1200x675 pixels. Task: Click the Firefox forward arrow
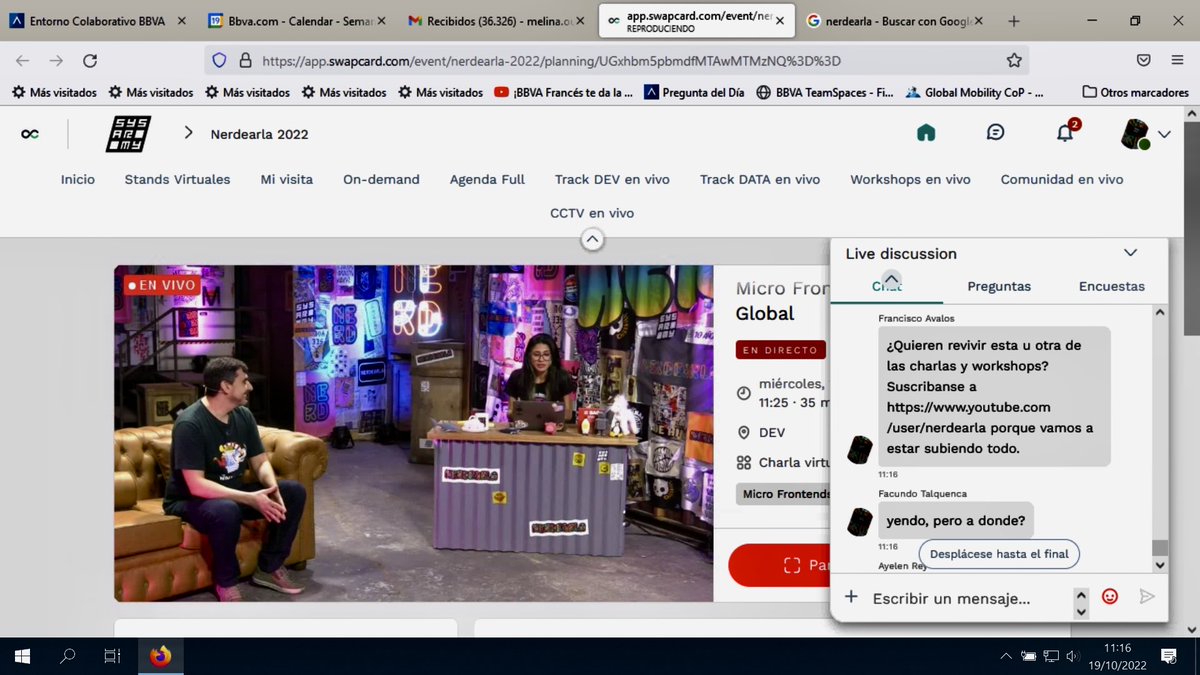pos(57,61)
